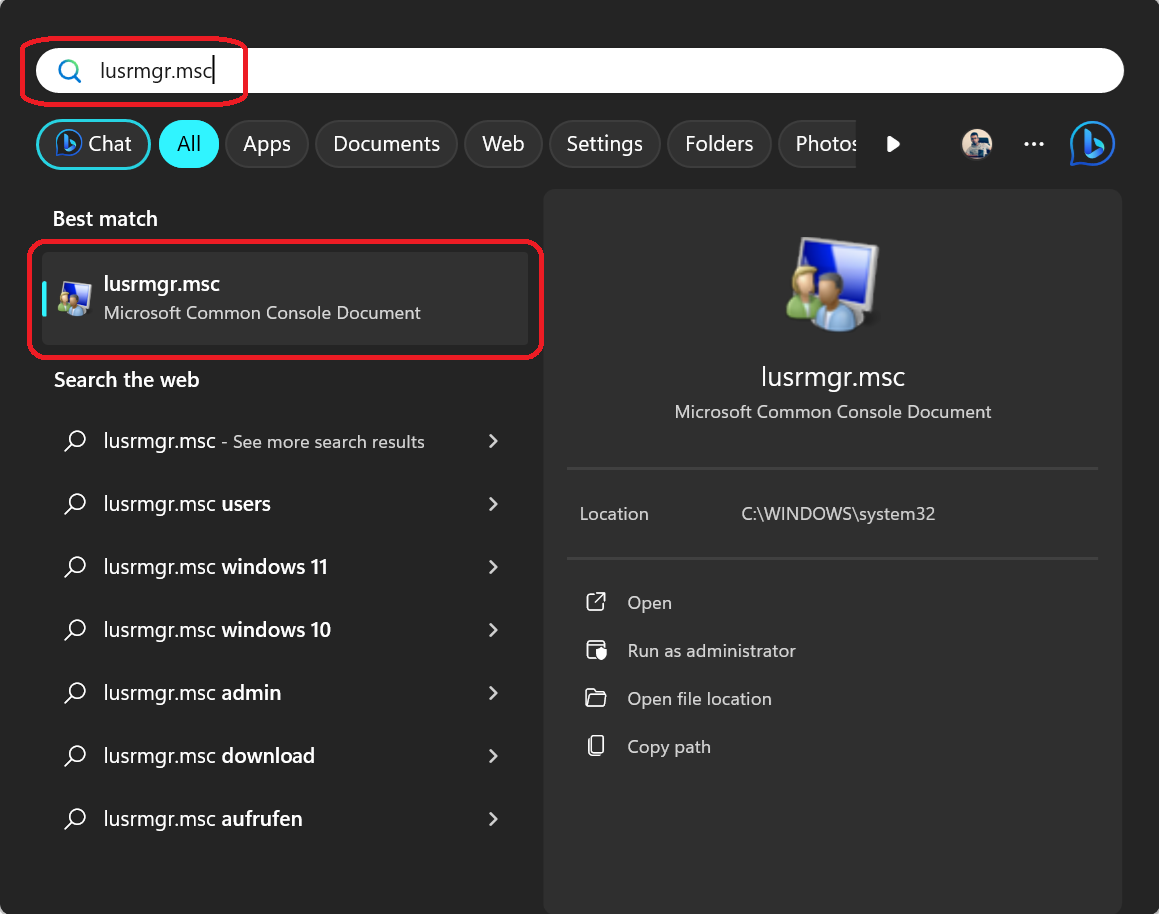
Task: Choose Copy path action
Action: (x=669, y=747)
